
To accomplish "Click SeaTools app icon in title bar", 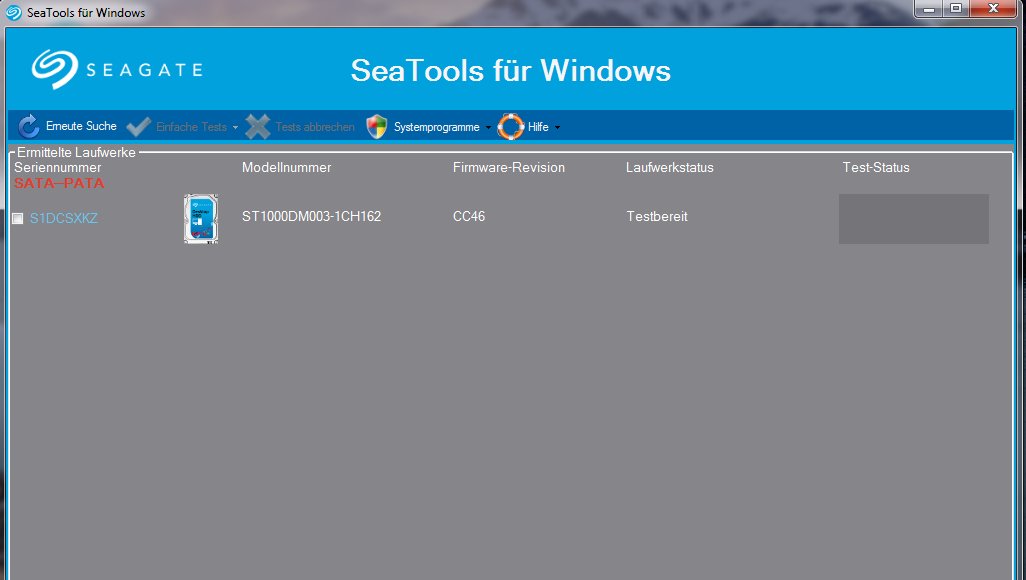I will click(x=13, y=12).
